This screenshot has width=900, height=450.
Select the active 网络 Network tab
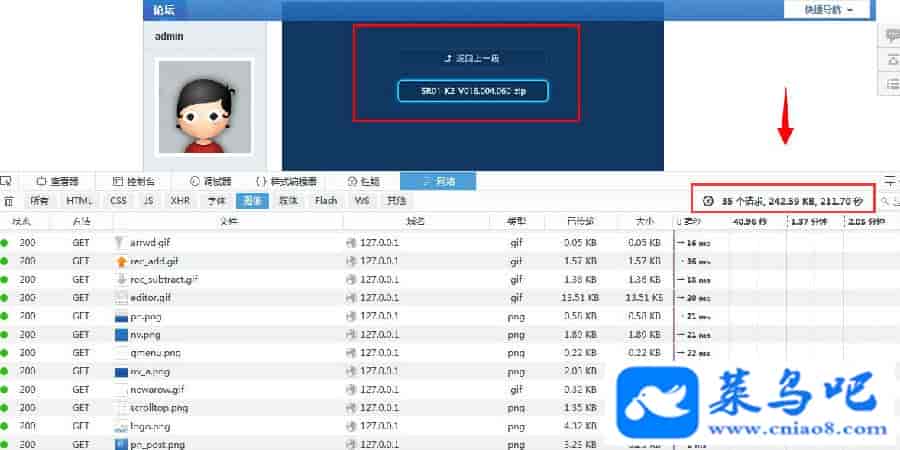(x=438, y=181)
